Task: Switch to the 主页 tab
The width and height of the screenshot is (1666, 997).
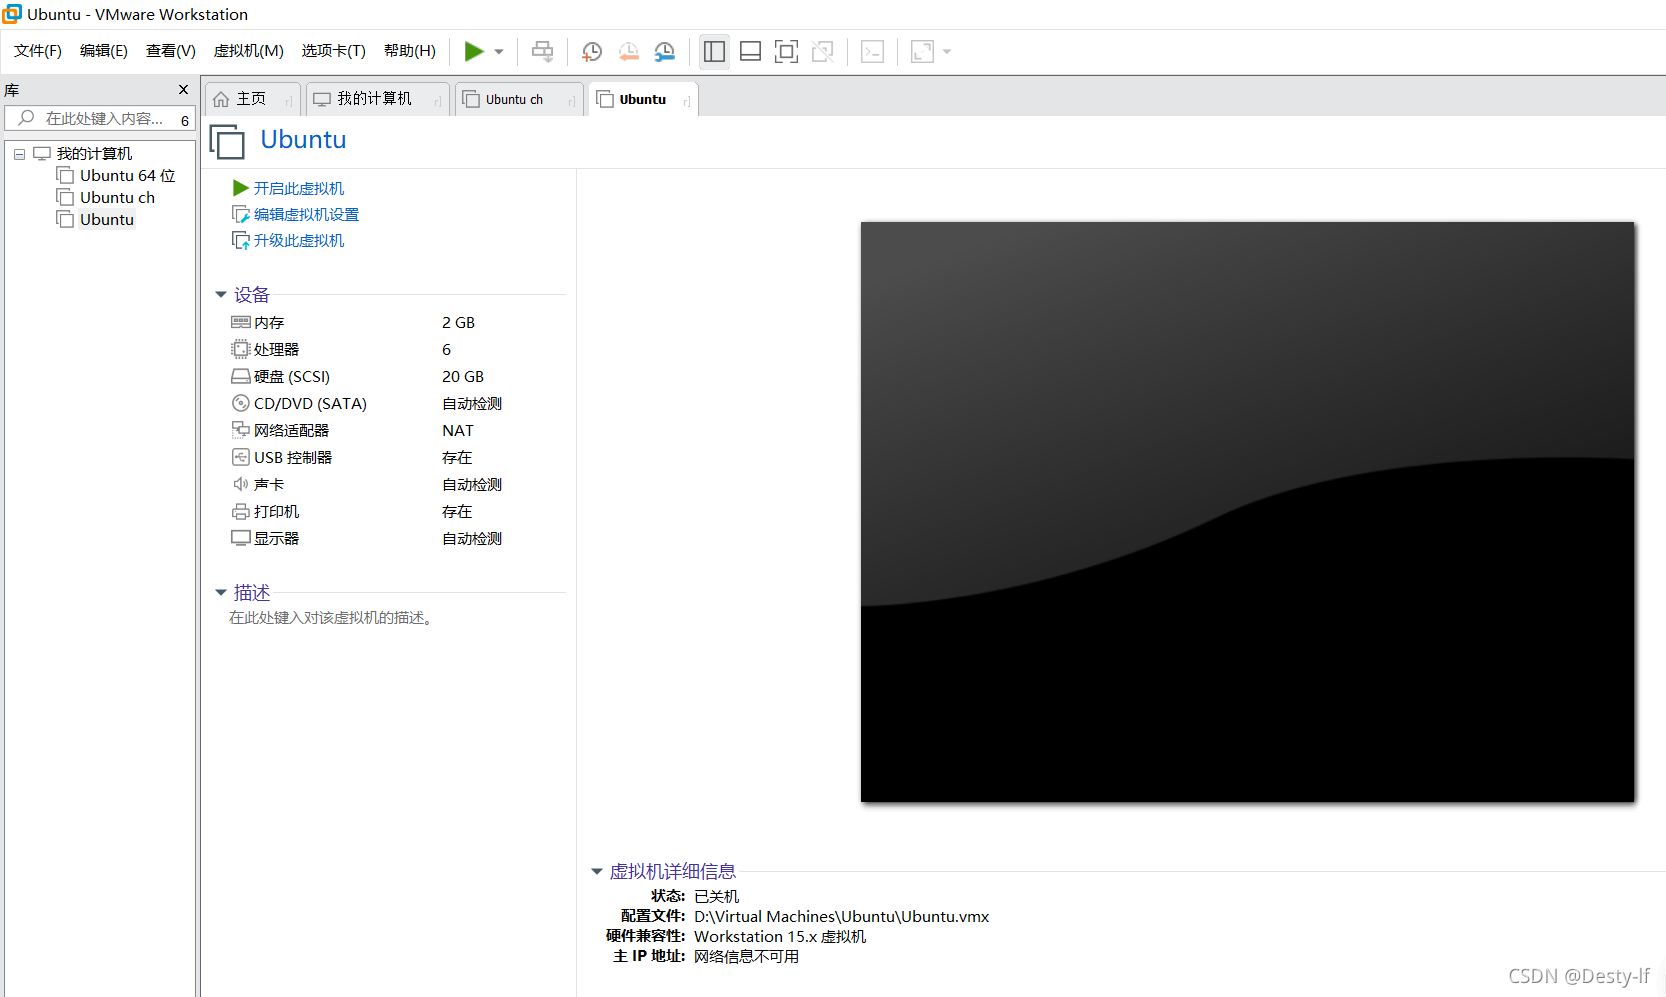Action: click(x=252, y=99)
